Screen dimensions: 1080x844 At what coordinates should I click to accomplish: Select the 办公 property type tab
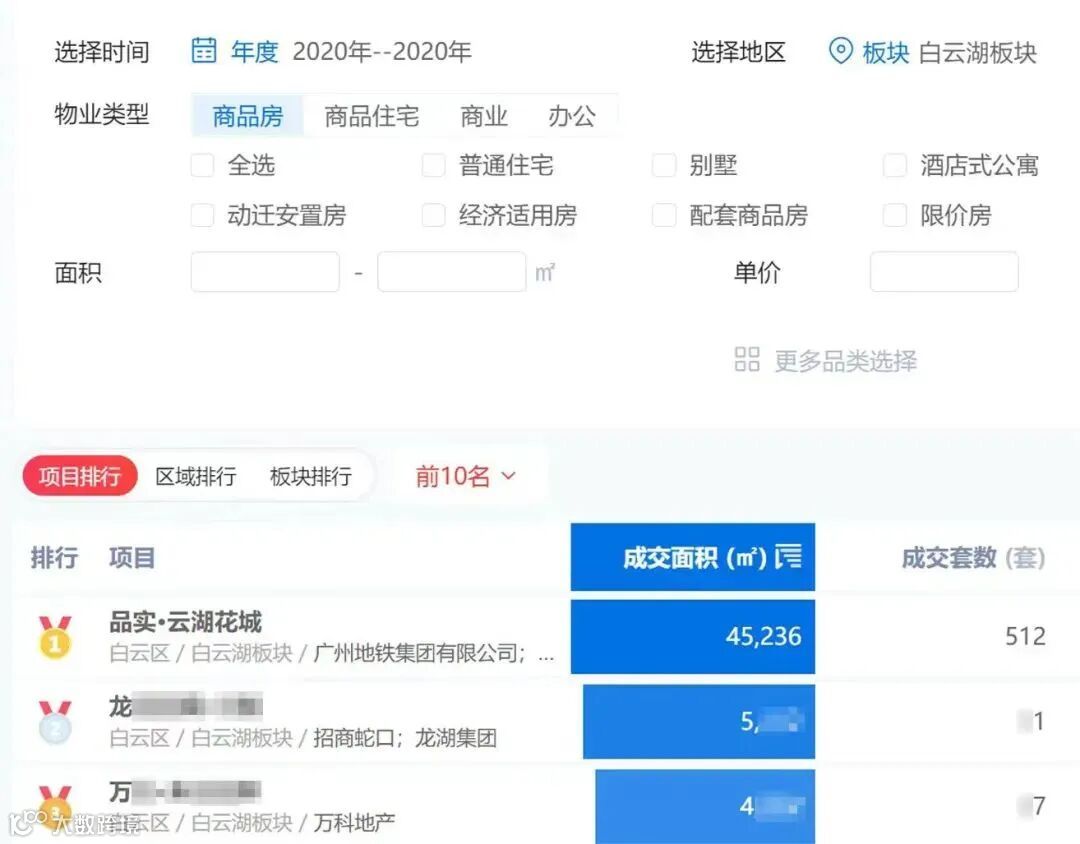coord(572,115)
